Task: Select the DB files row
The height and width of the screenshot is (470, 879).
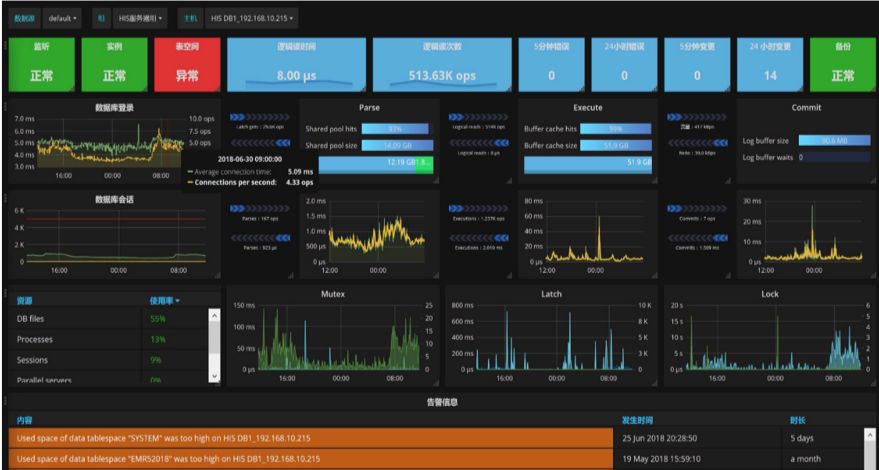Action: click(108, 319)
